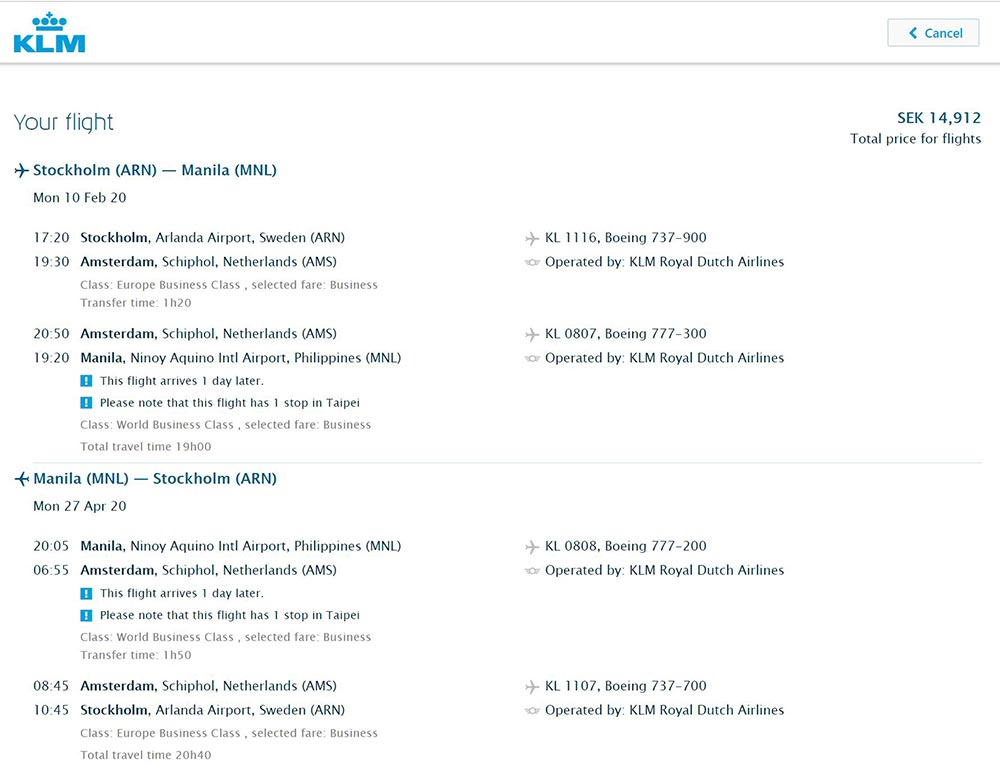Image resolution: width=1000 pixels, height=769 pixels.
Task: Click the outbound 'Class: Europe Business Class' line
Action: [229, 285]
